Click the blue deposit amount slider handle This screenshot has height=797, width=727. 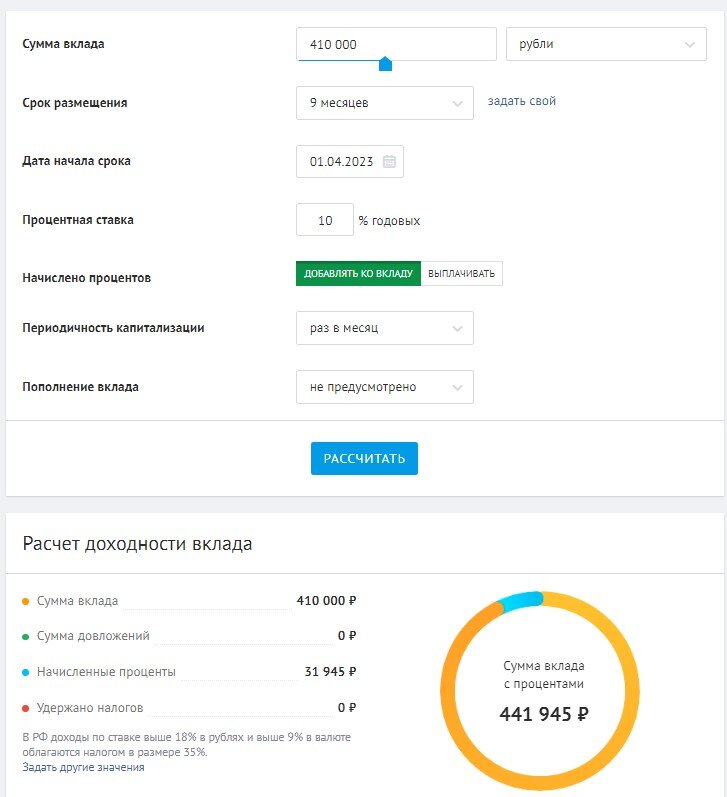[x=385, y=64]
